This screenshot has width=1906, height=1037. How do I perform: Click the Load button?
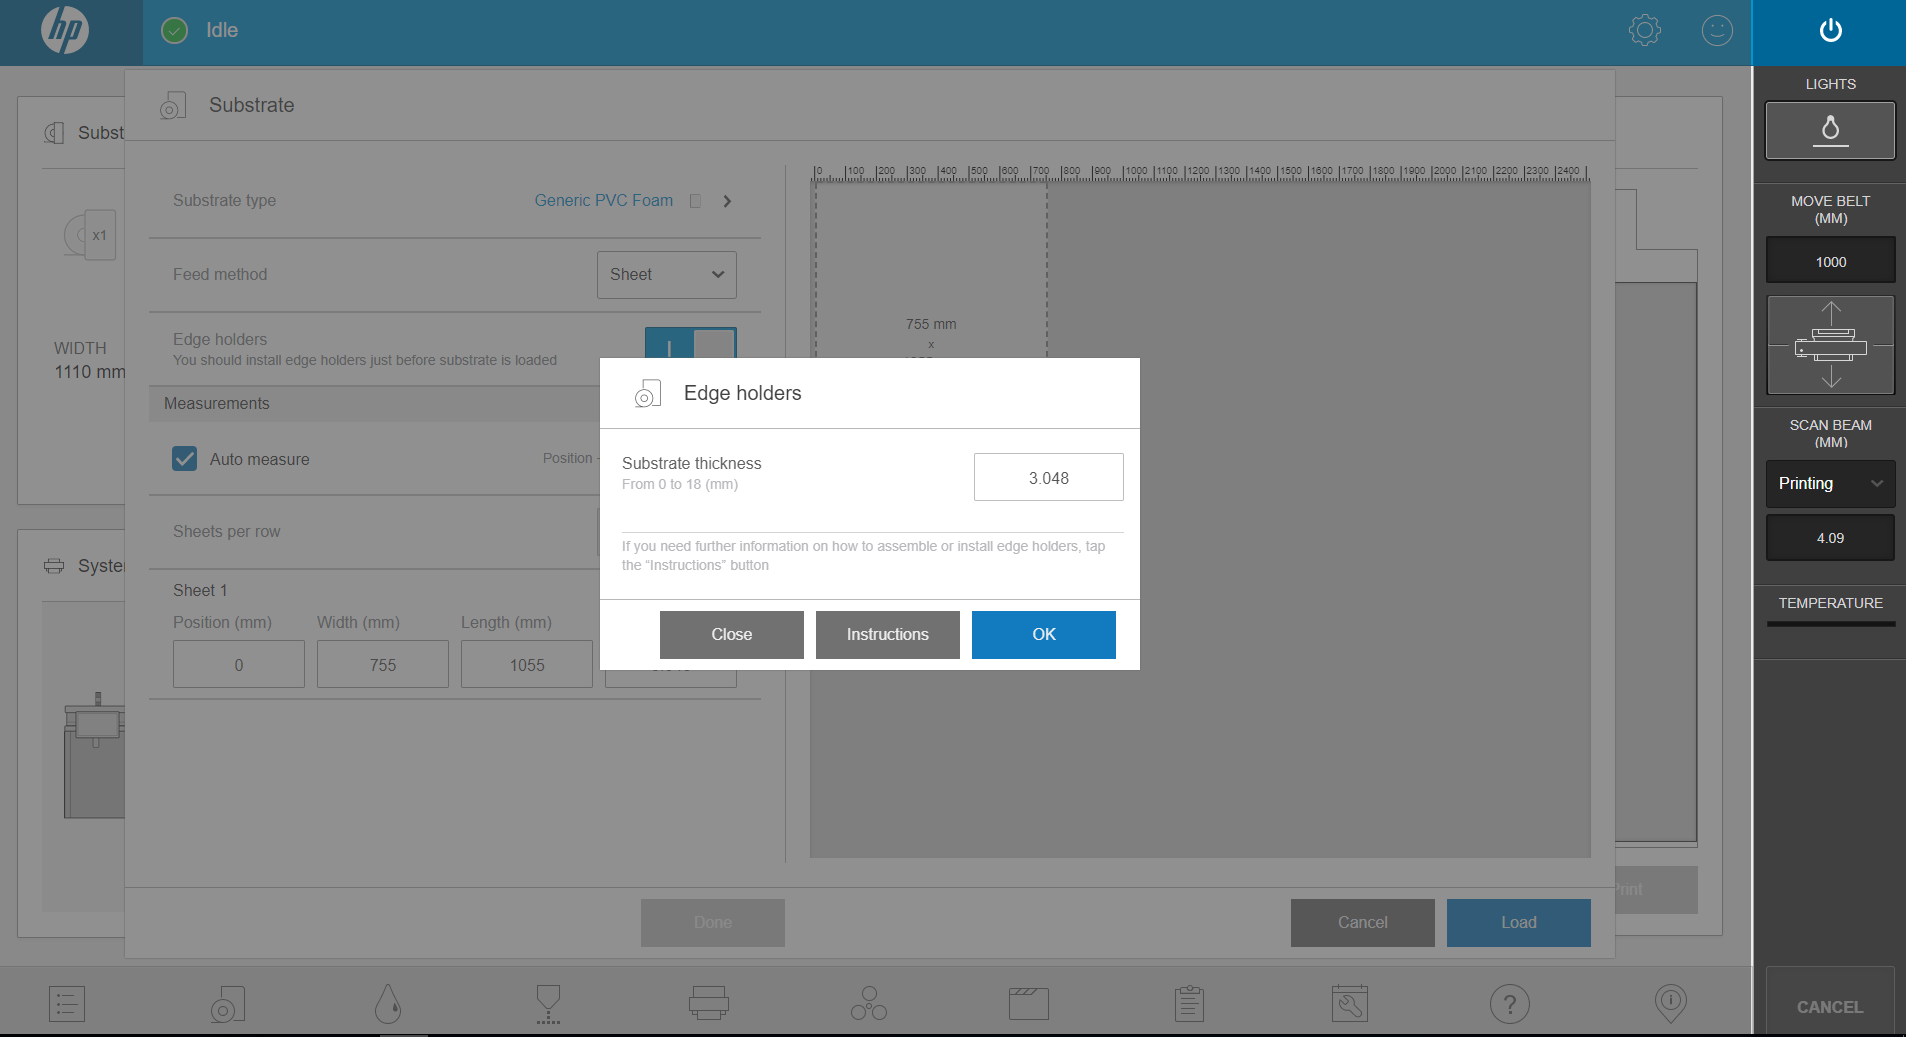pos(1519,923)
